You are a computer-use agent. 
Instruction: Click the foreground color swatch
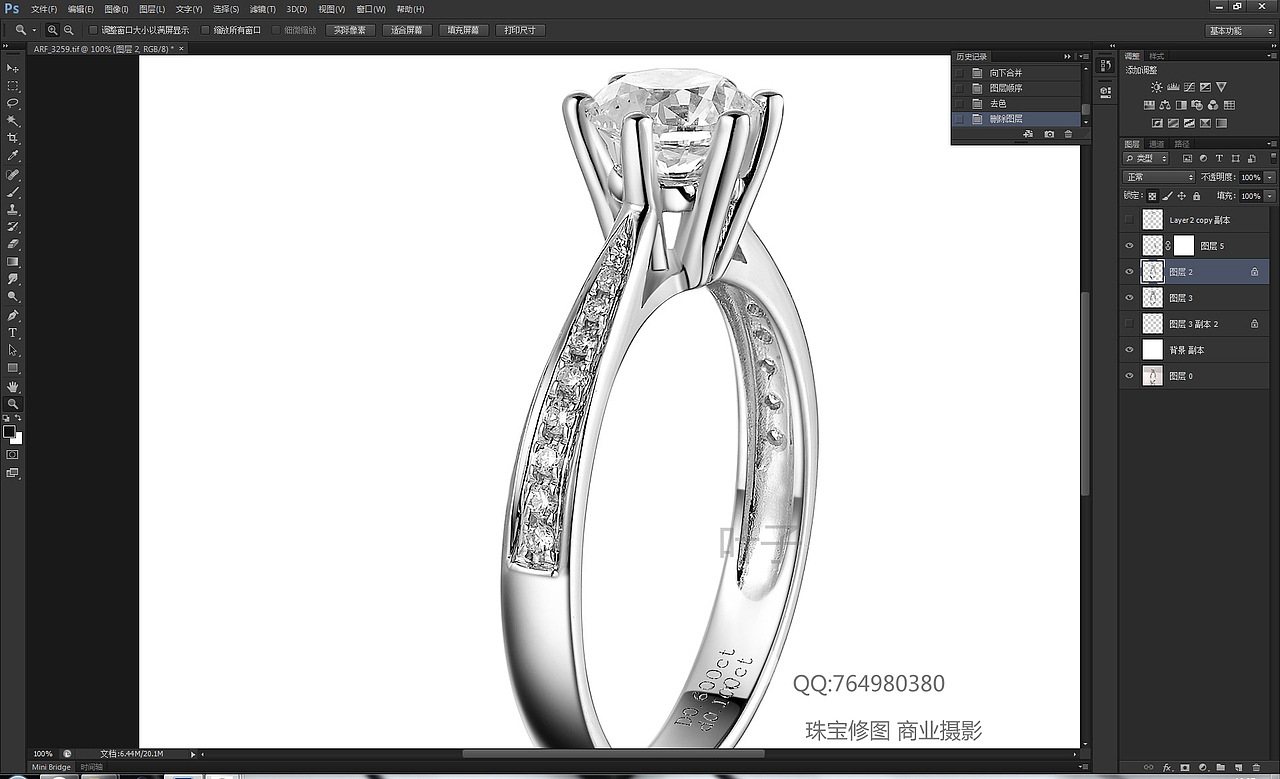click(x=9, y=431)
